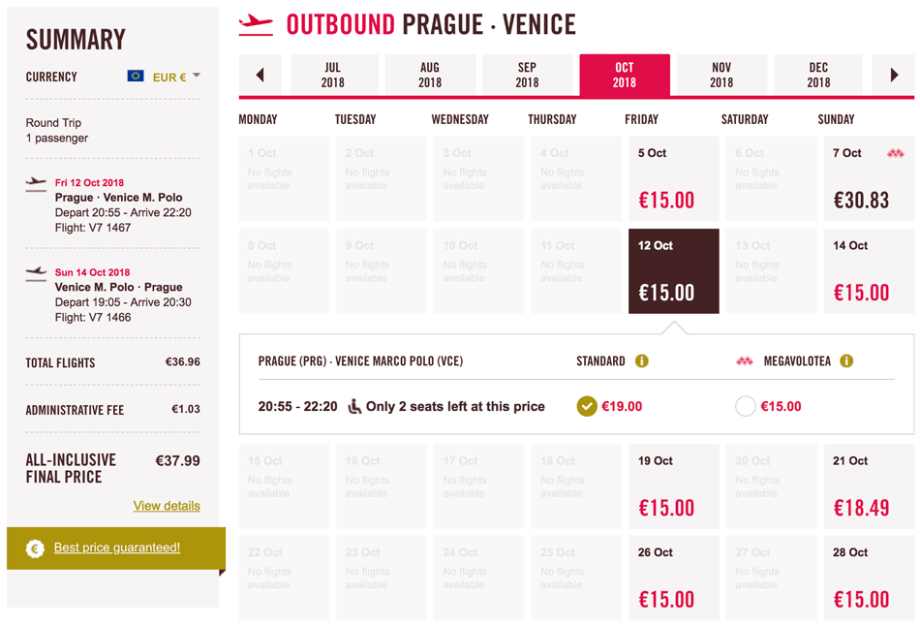The image size is (920, 626).
Task: Select the Standard €19.00 fare option
Action: 587,407
